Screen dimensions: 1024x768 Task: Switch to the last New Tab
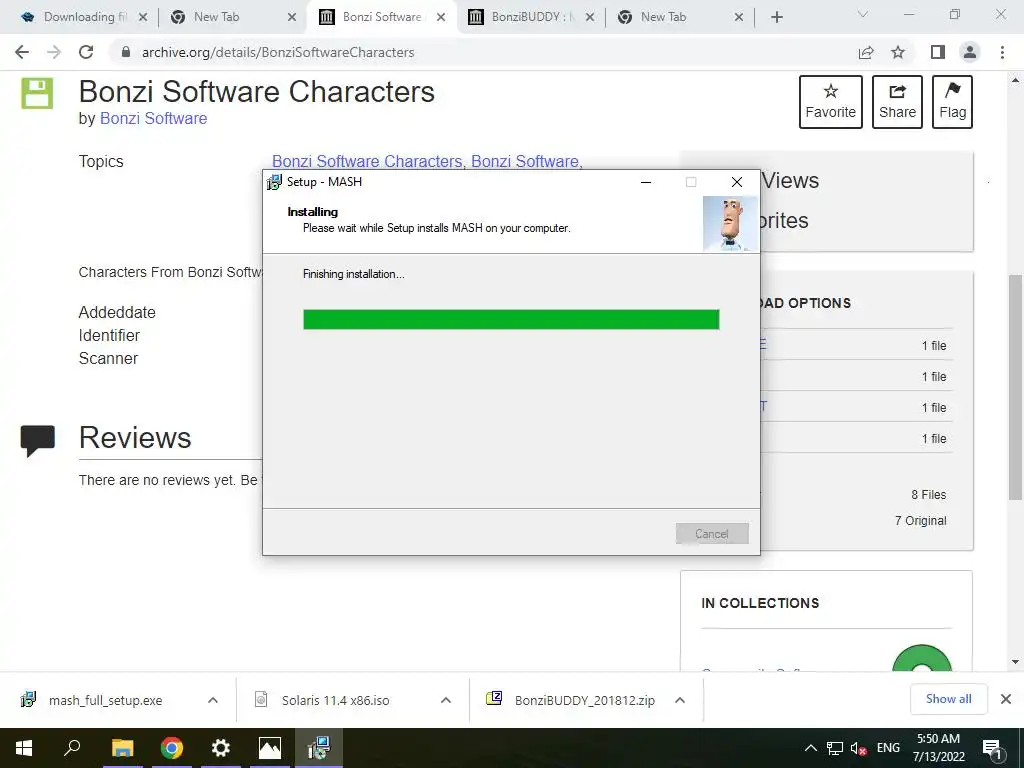pyautogui.click(x=677, y=17)
